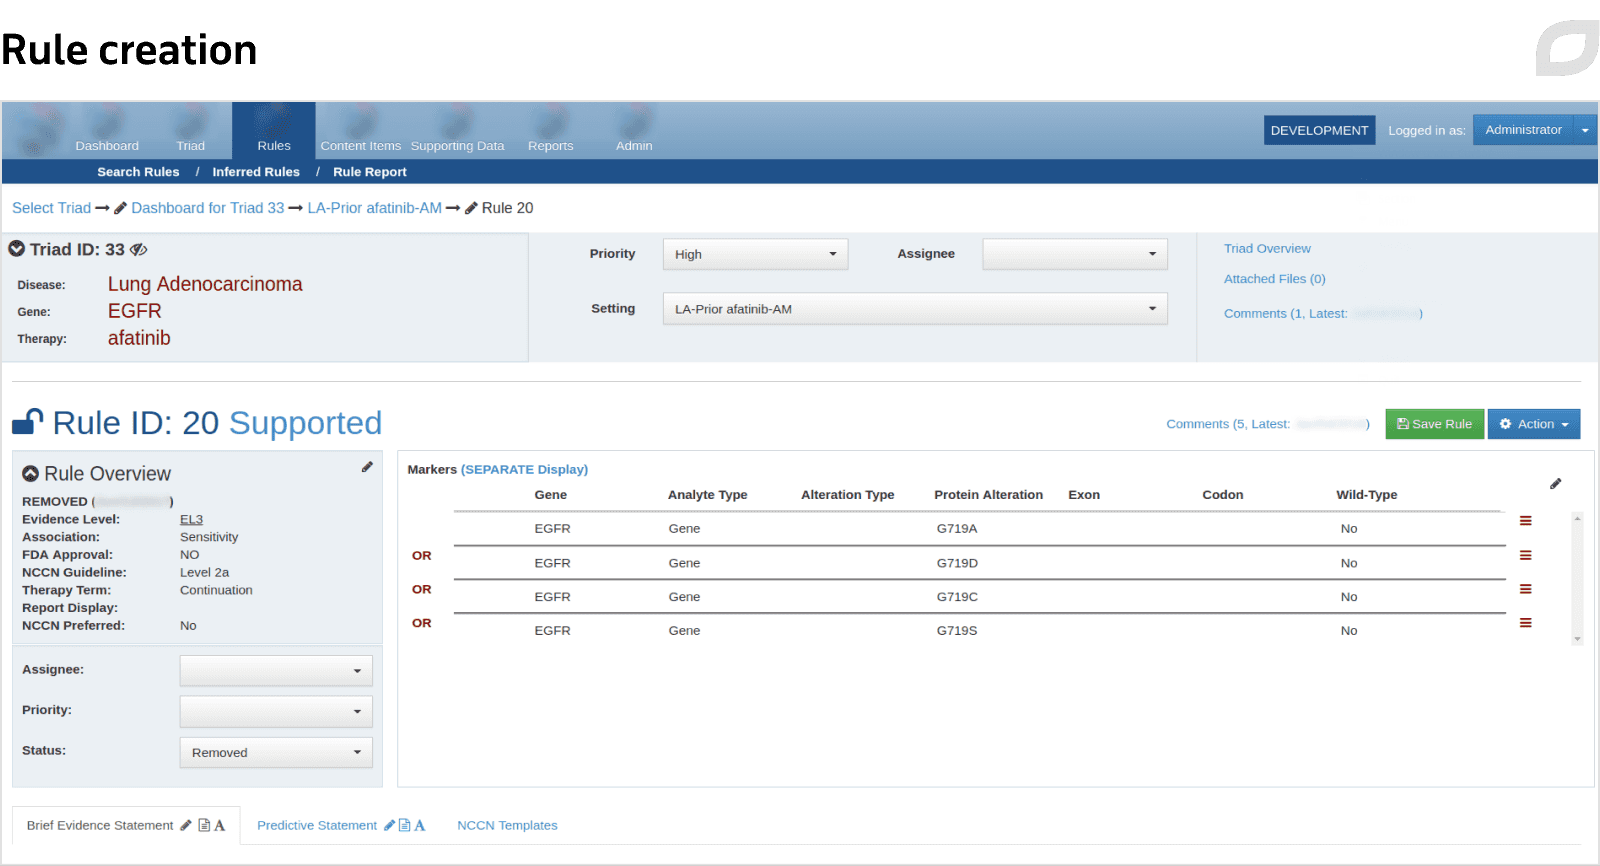This screenshot has width=1600, height=866.
Task: Open the Rule Overview Assignee dropdown
Action: 276,671
